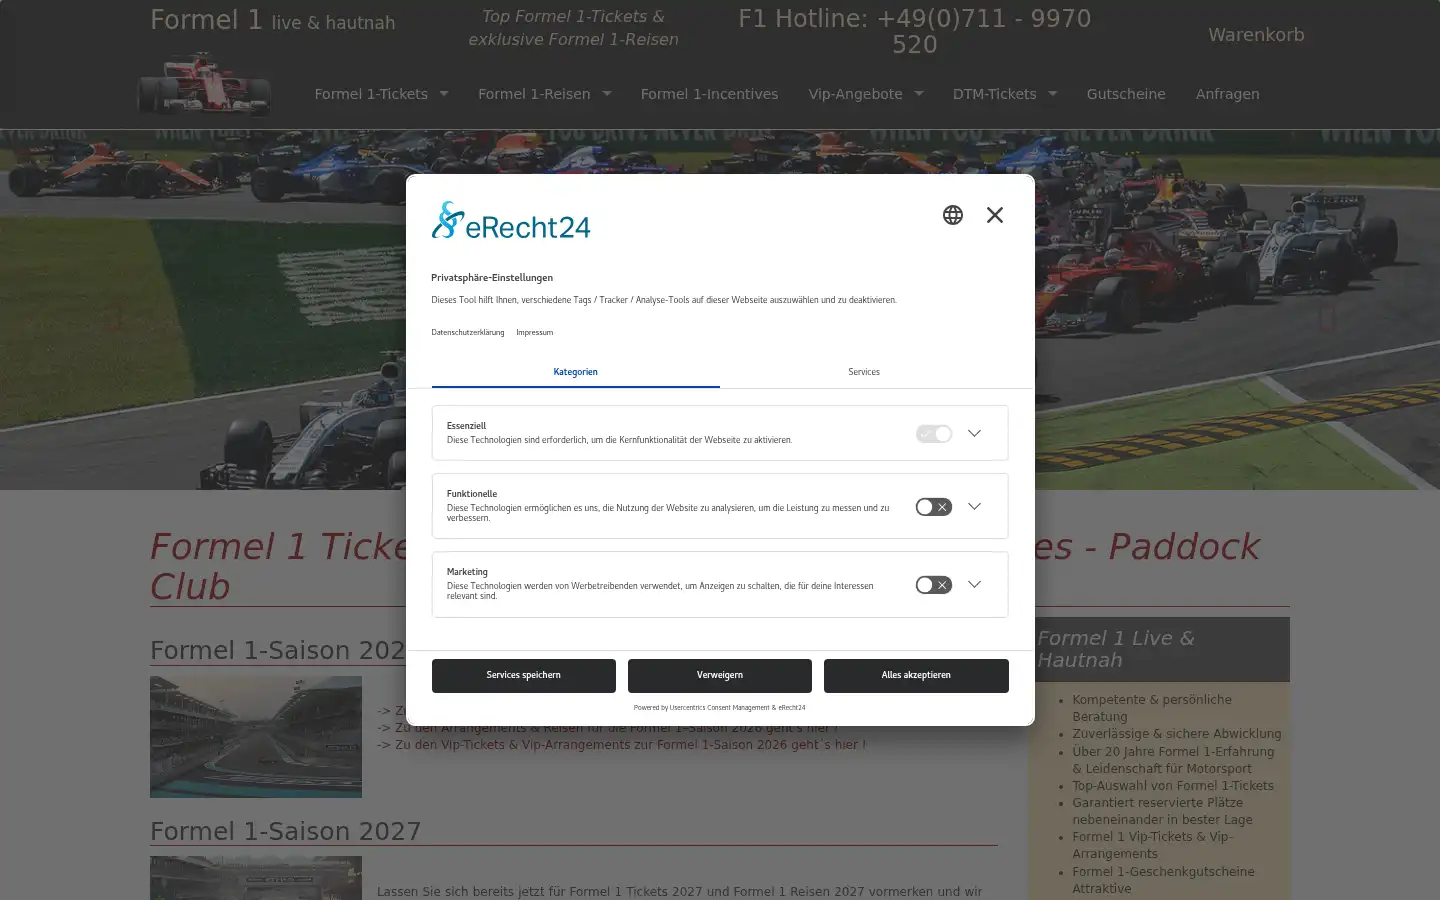
Task: Open the Anfragen menu item
Action: click(1228, 94)
